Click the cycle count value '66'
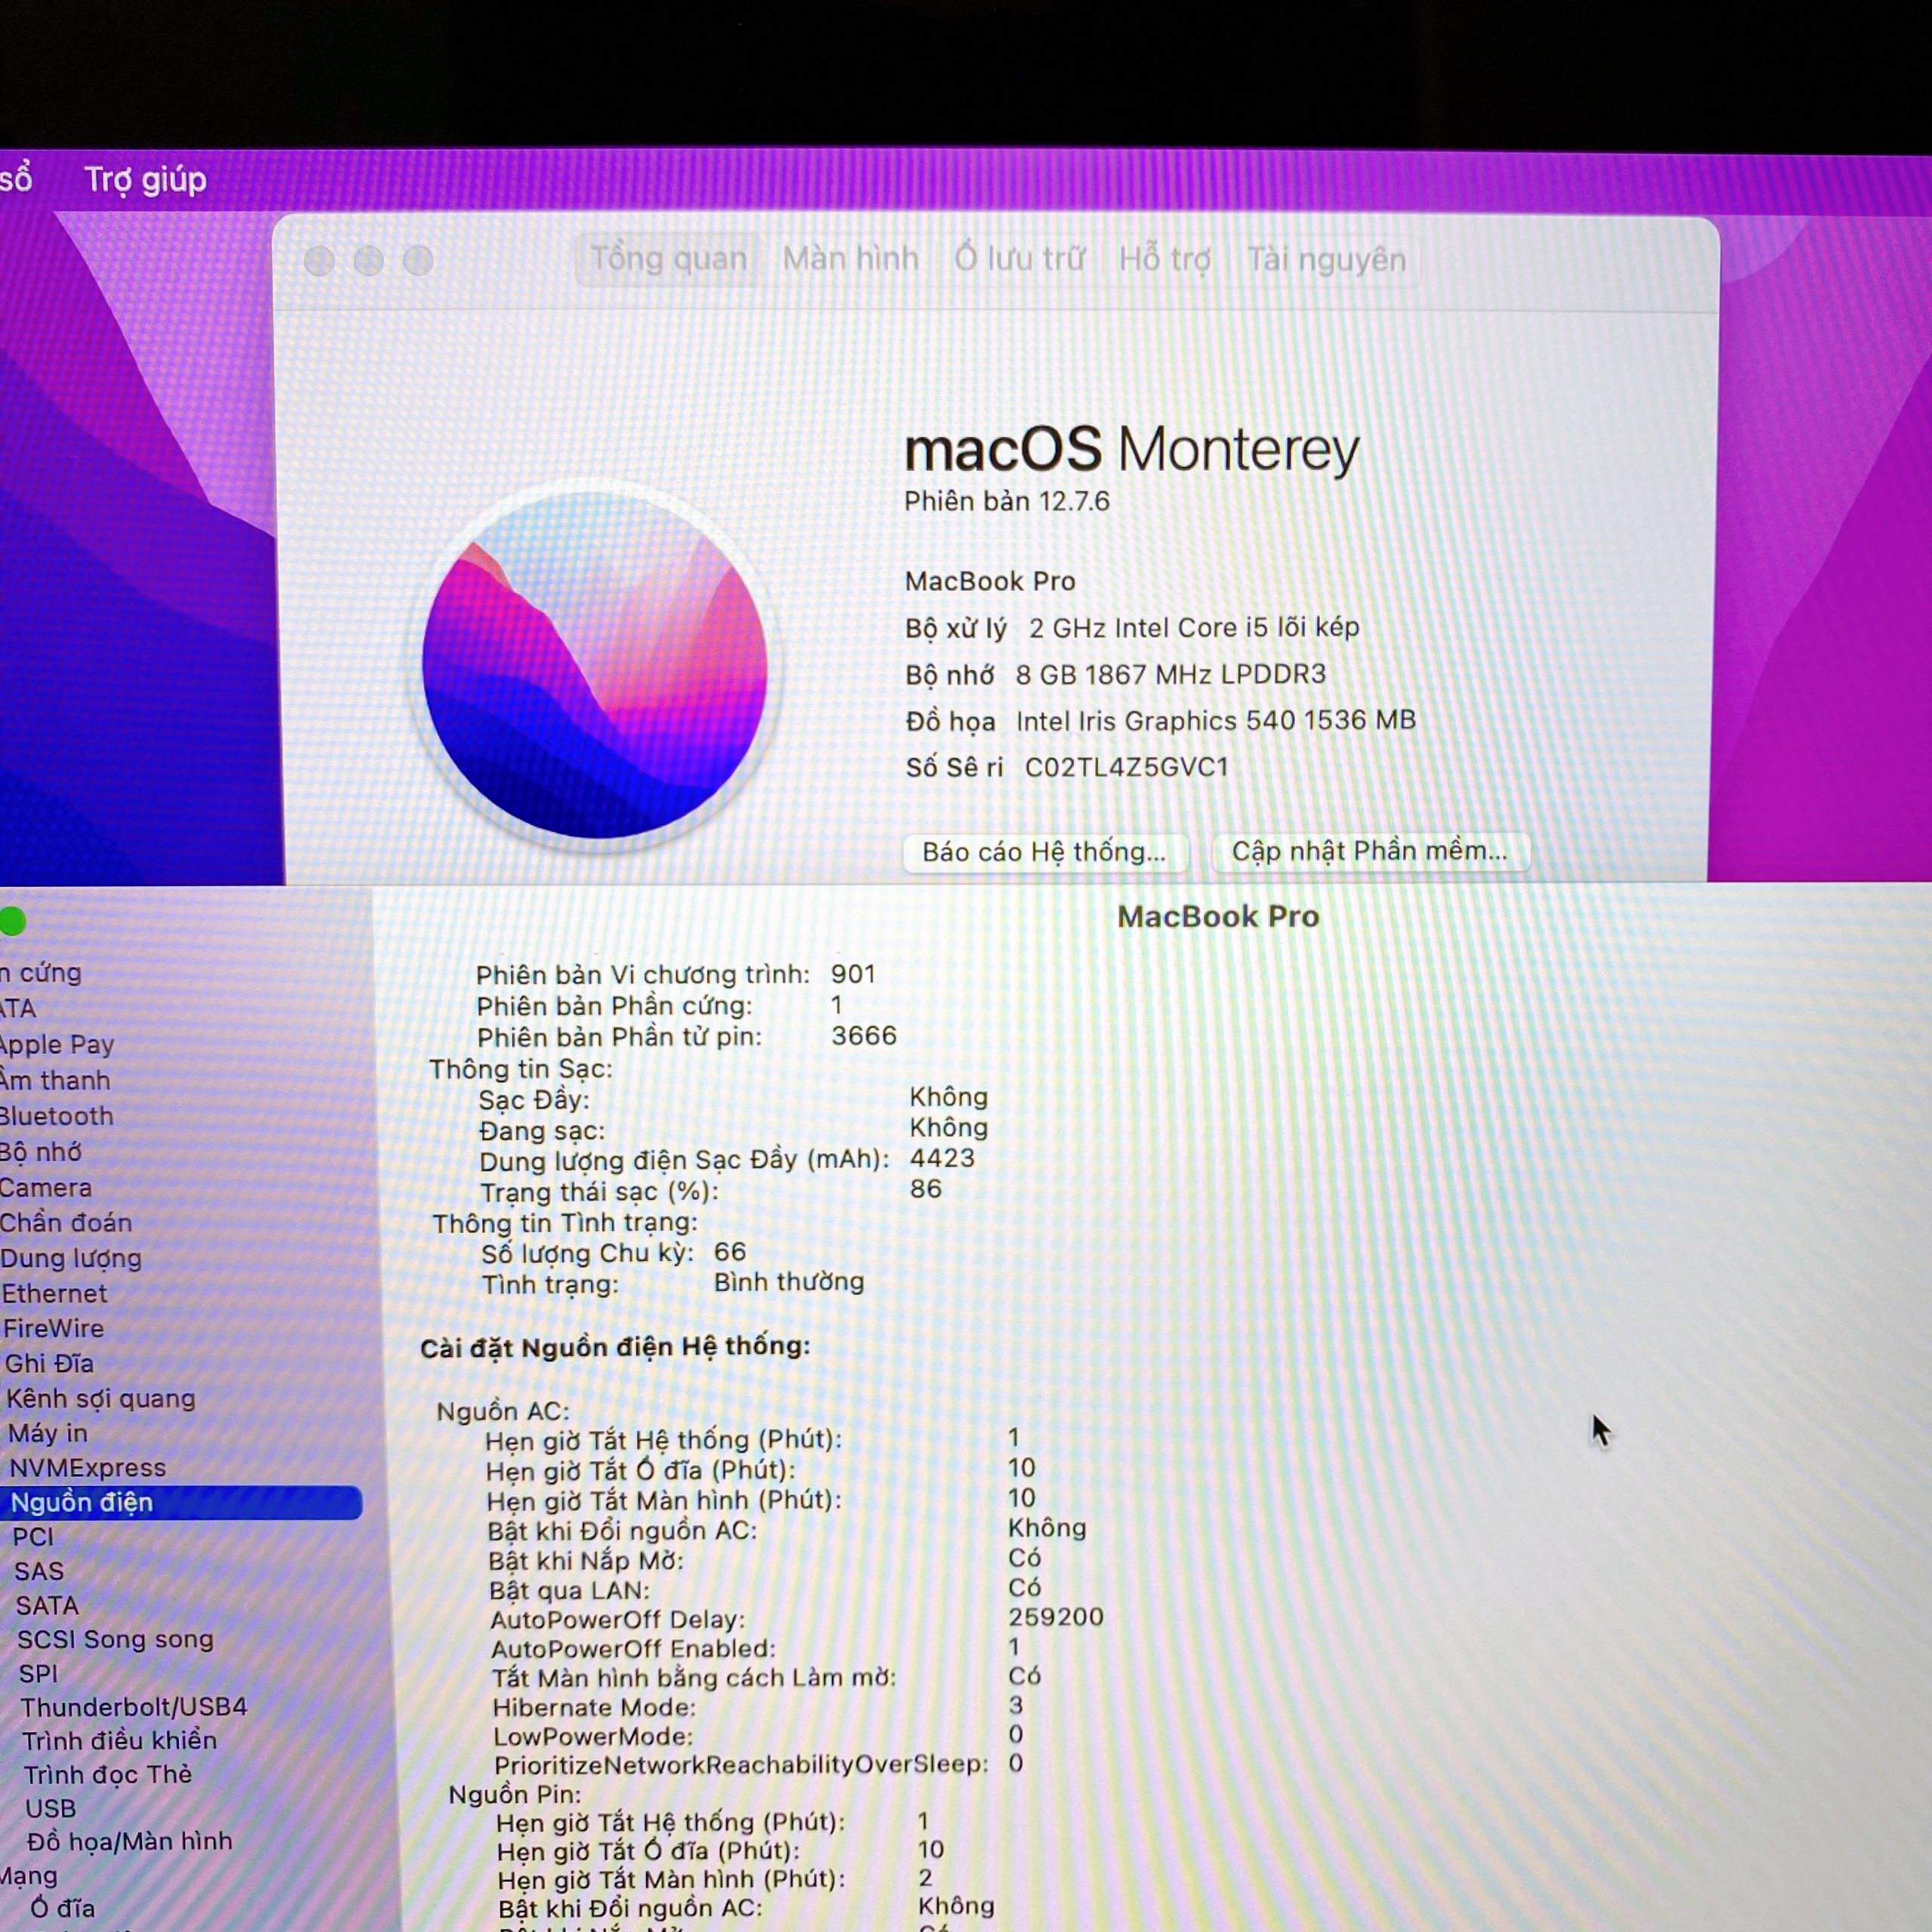 [x=730, y=1252]
